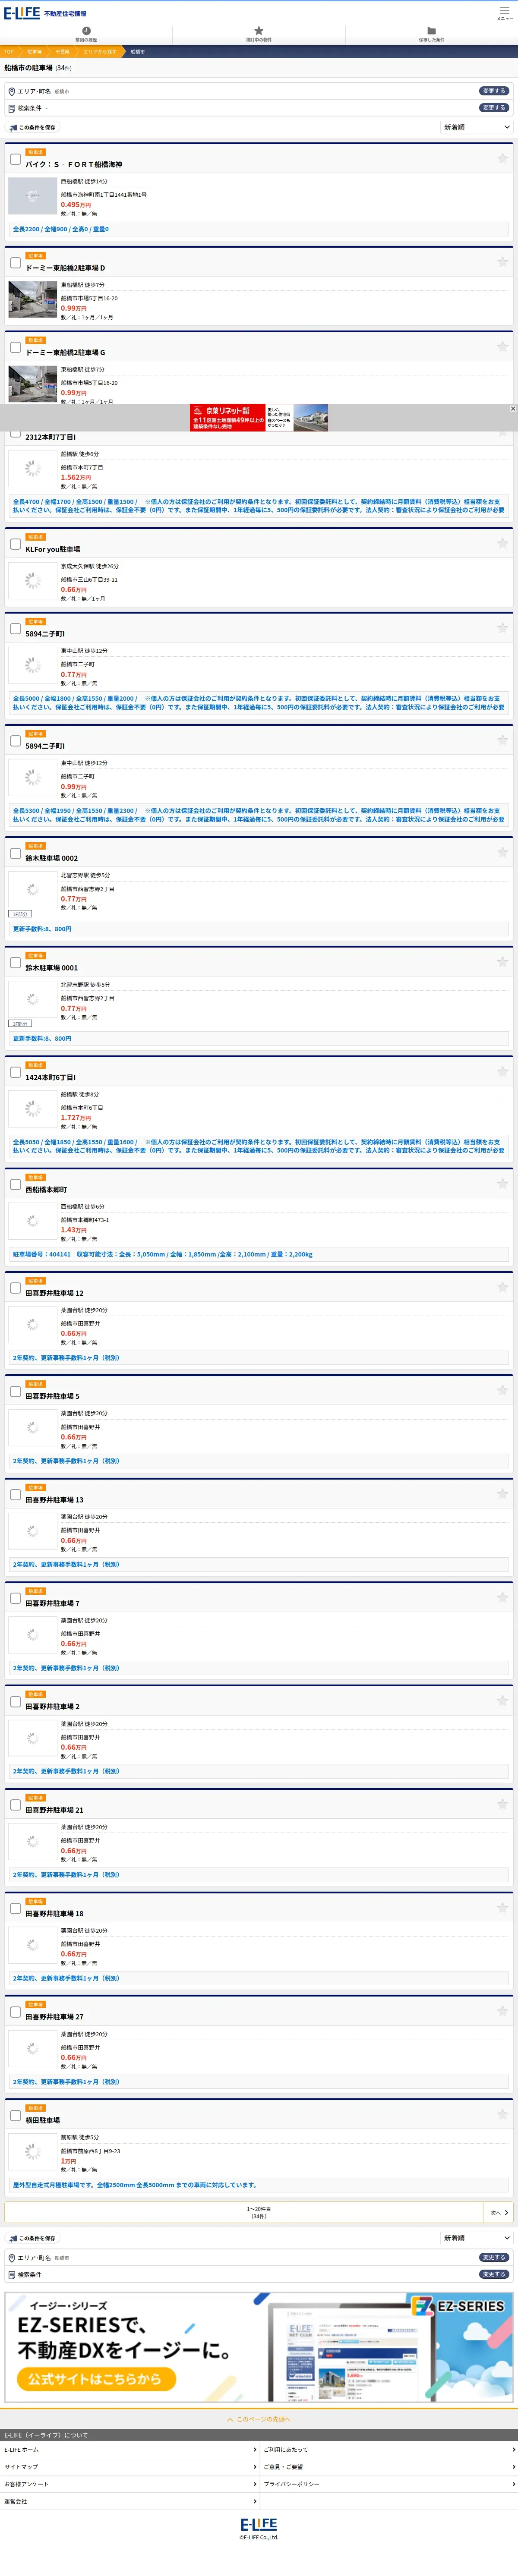This screenshot has height=2576, width=518.
Task: Click the top この条件を保存 button
Action: [x=33, y=127]
